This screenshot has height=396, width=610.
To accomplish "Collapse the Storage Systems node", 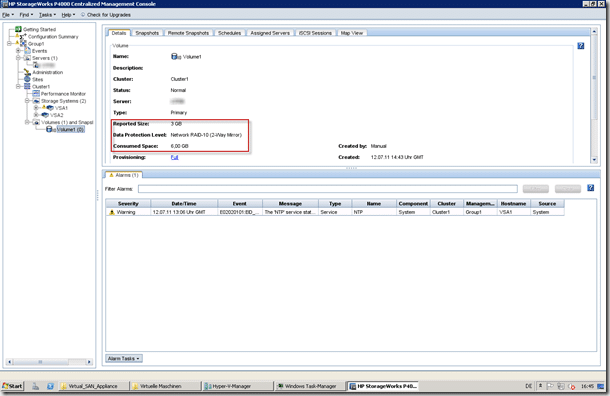I will pos(27,101).
